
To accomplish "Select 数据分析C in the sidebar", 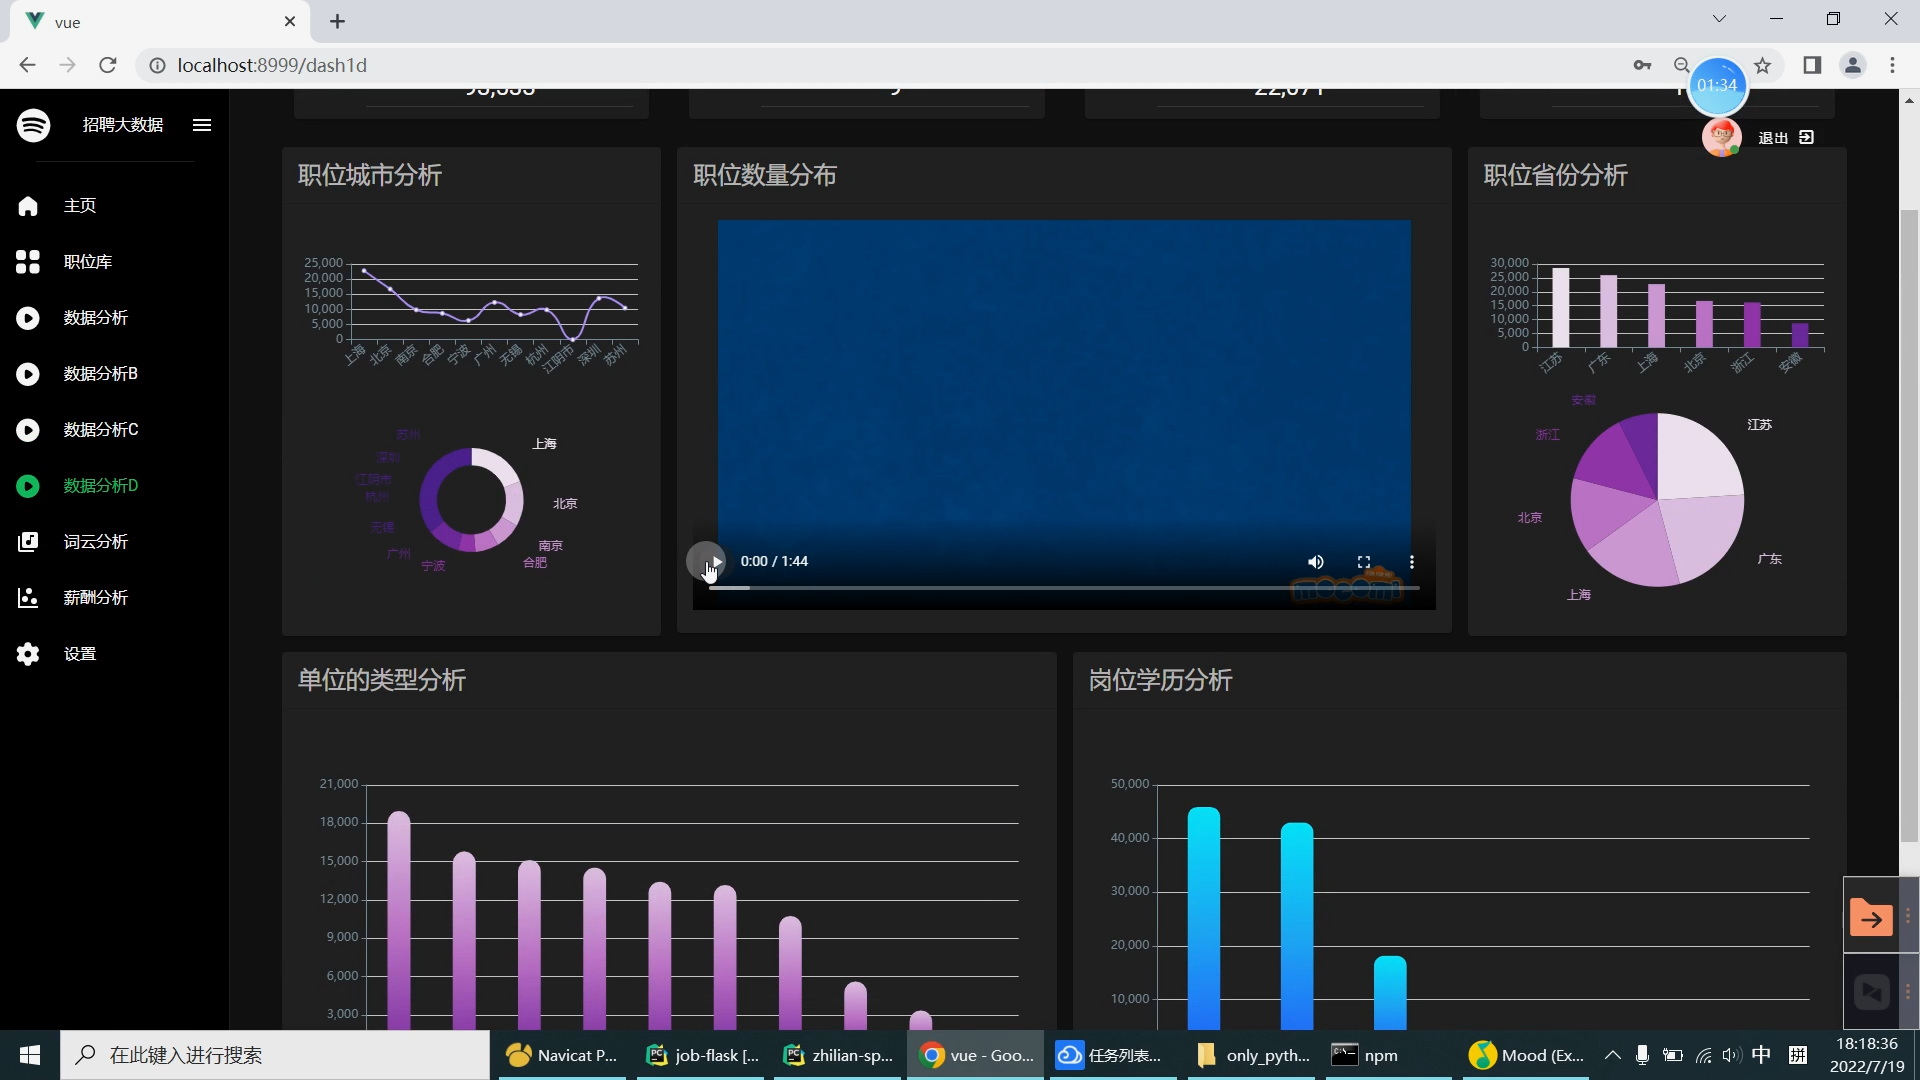I will pyautogui.click(x=100, y=430).
